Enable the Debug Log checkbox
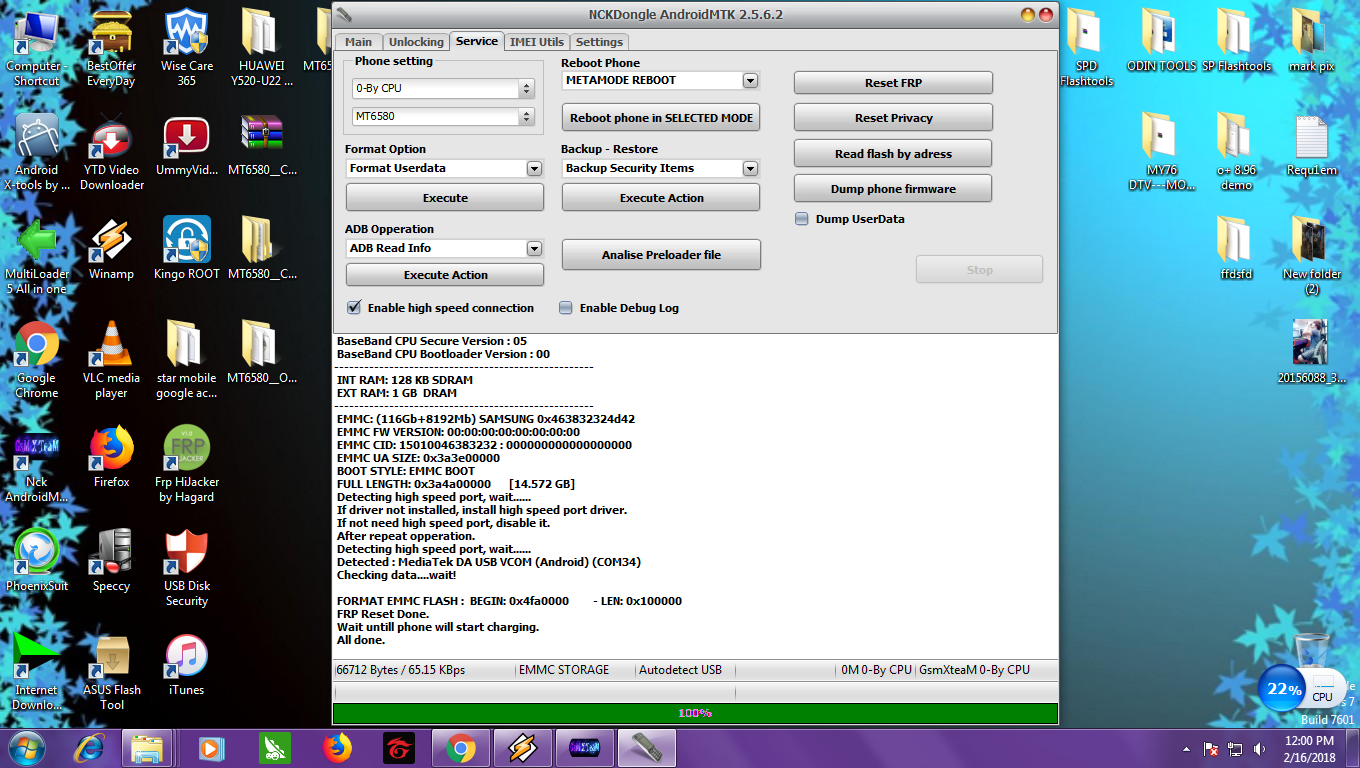The height and width of the screenshot is (768, 1360). [x=566, y=308]
